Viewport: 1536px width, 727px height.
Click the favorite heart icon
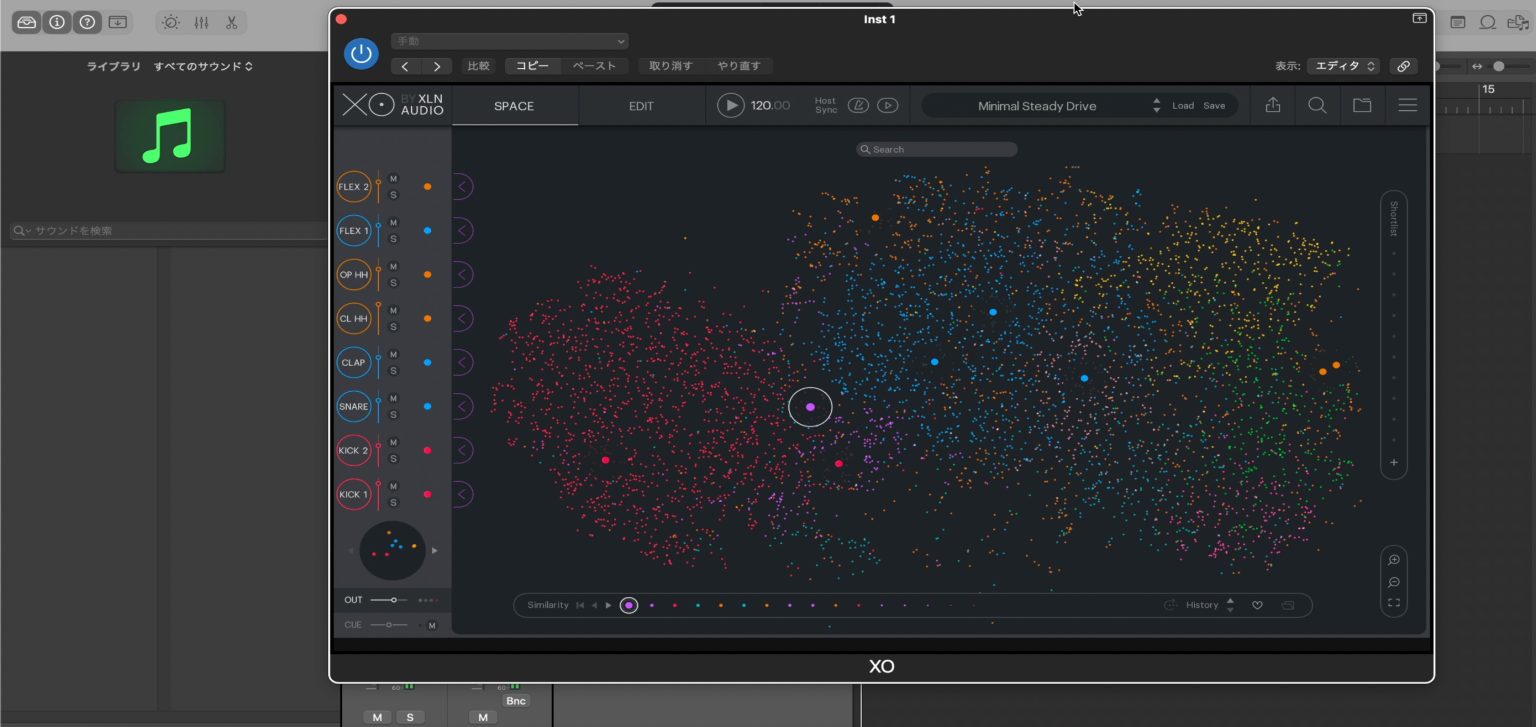(x=1257, y=605)
